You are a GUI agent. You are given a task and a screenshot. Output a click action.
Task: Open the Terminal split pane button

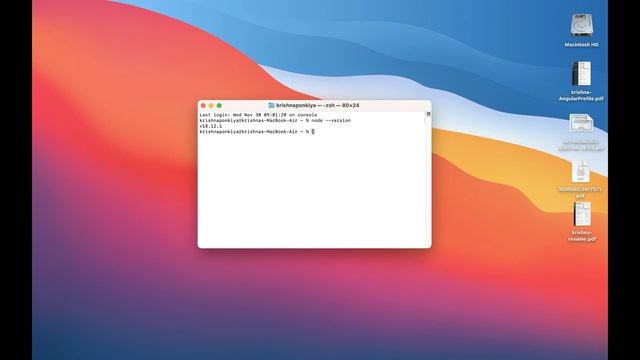pos(428,114)
